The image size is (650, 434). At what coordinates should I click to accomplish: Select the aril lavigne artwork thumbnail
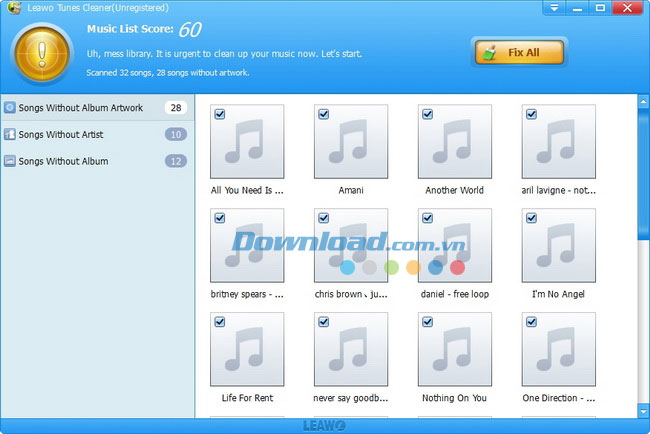coord(558,141)
